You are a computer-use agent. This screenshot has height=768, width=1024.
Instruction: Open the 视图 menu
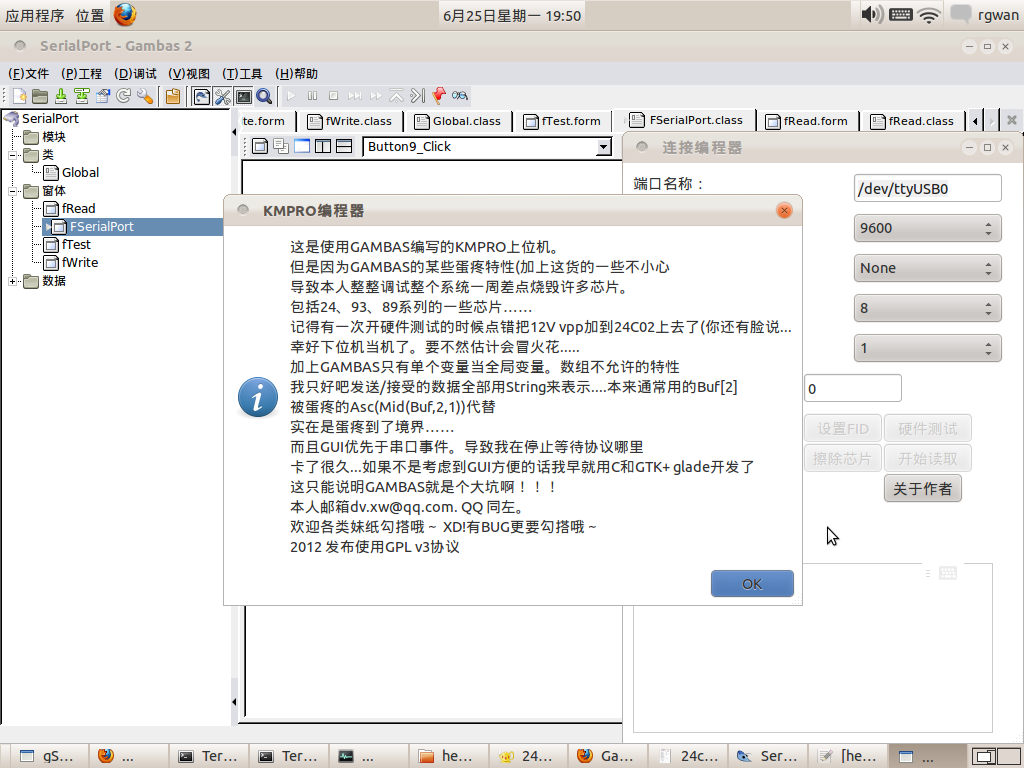[x=189, y=74]
